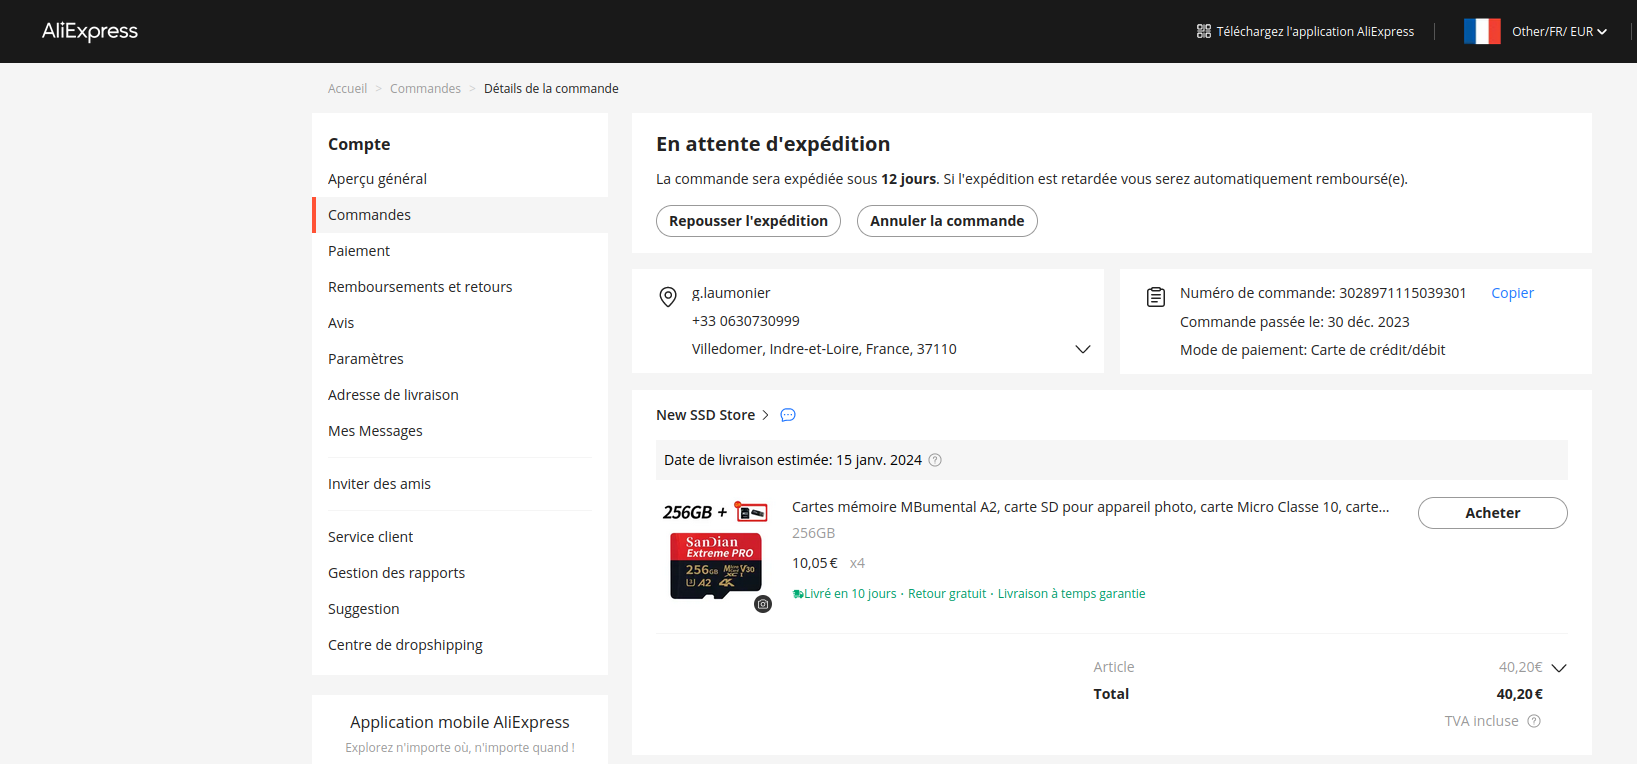Open the Other/FR/EUR language dropdown
Viewport: 1637px width, 764px height.
[x=1559, y=31]
